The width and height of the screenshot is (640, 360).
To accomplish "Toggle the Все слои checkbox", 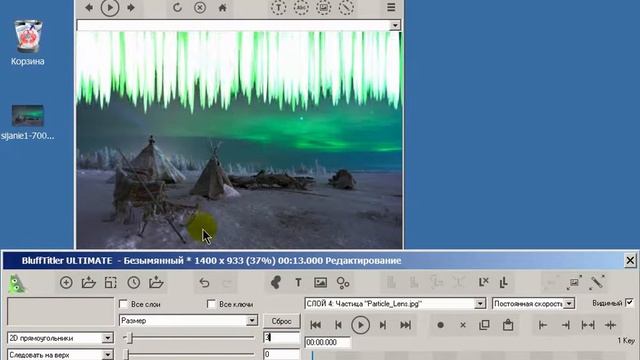I will 123,304.
